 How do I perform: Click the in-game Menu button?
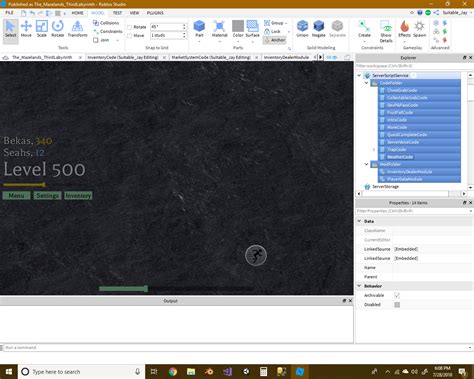tap(16, 195)
